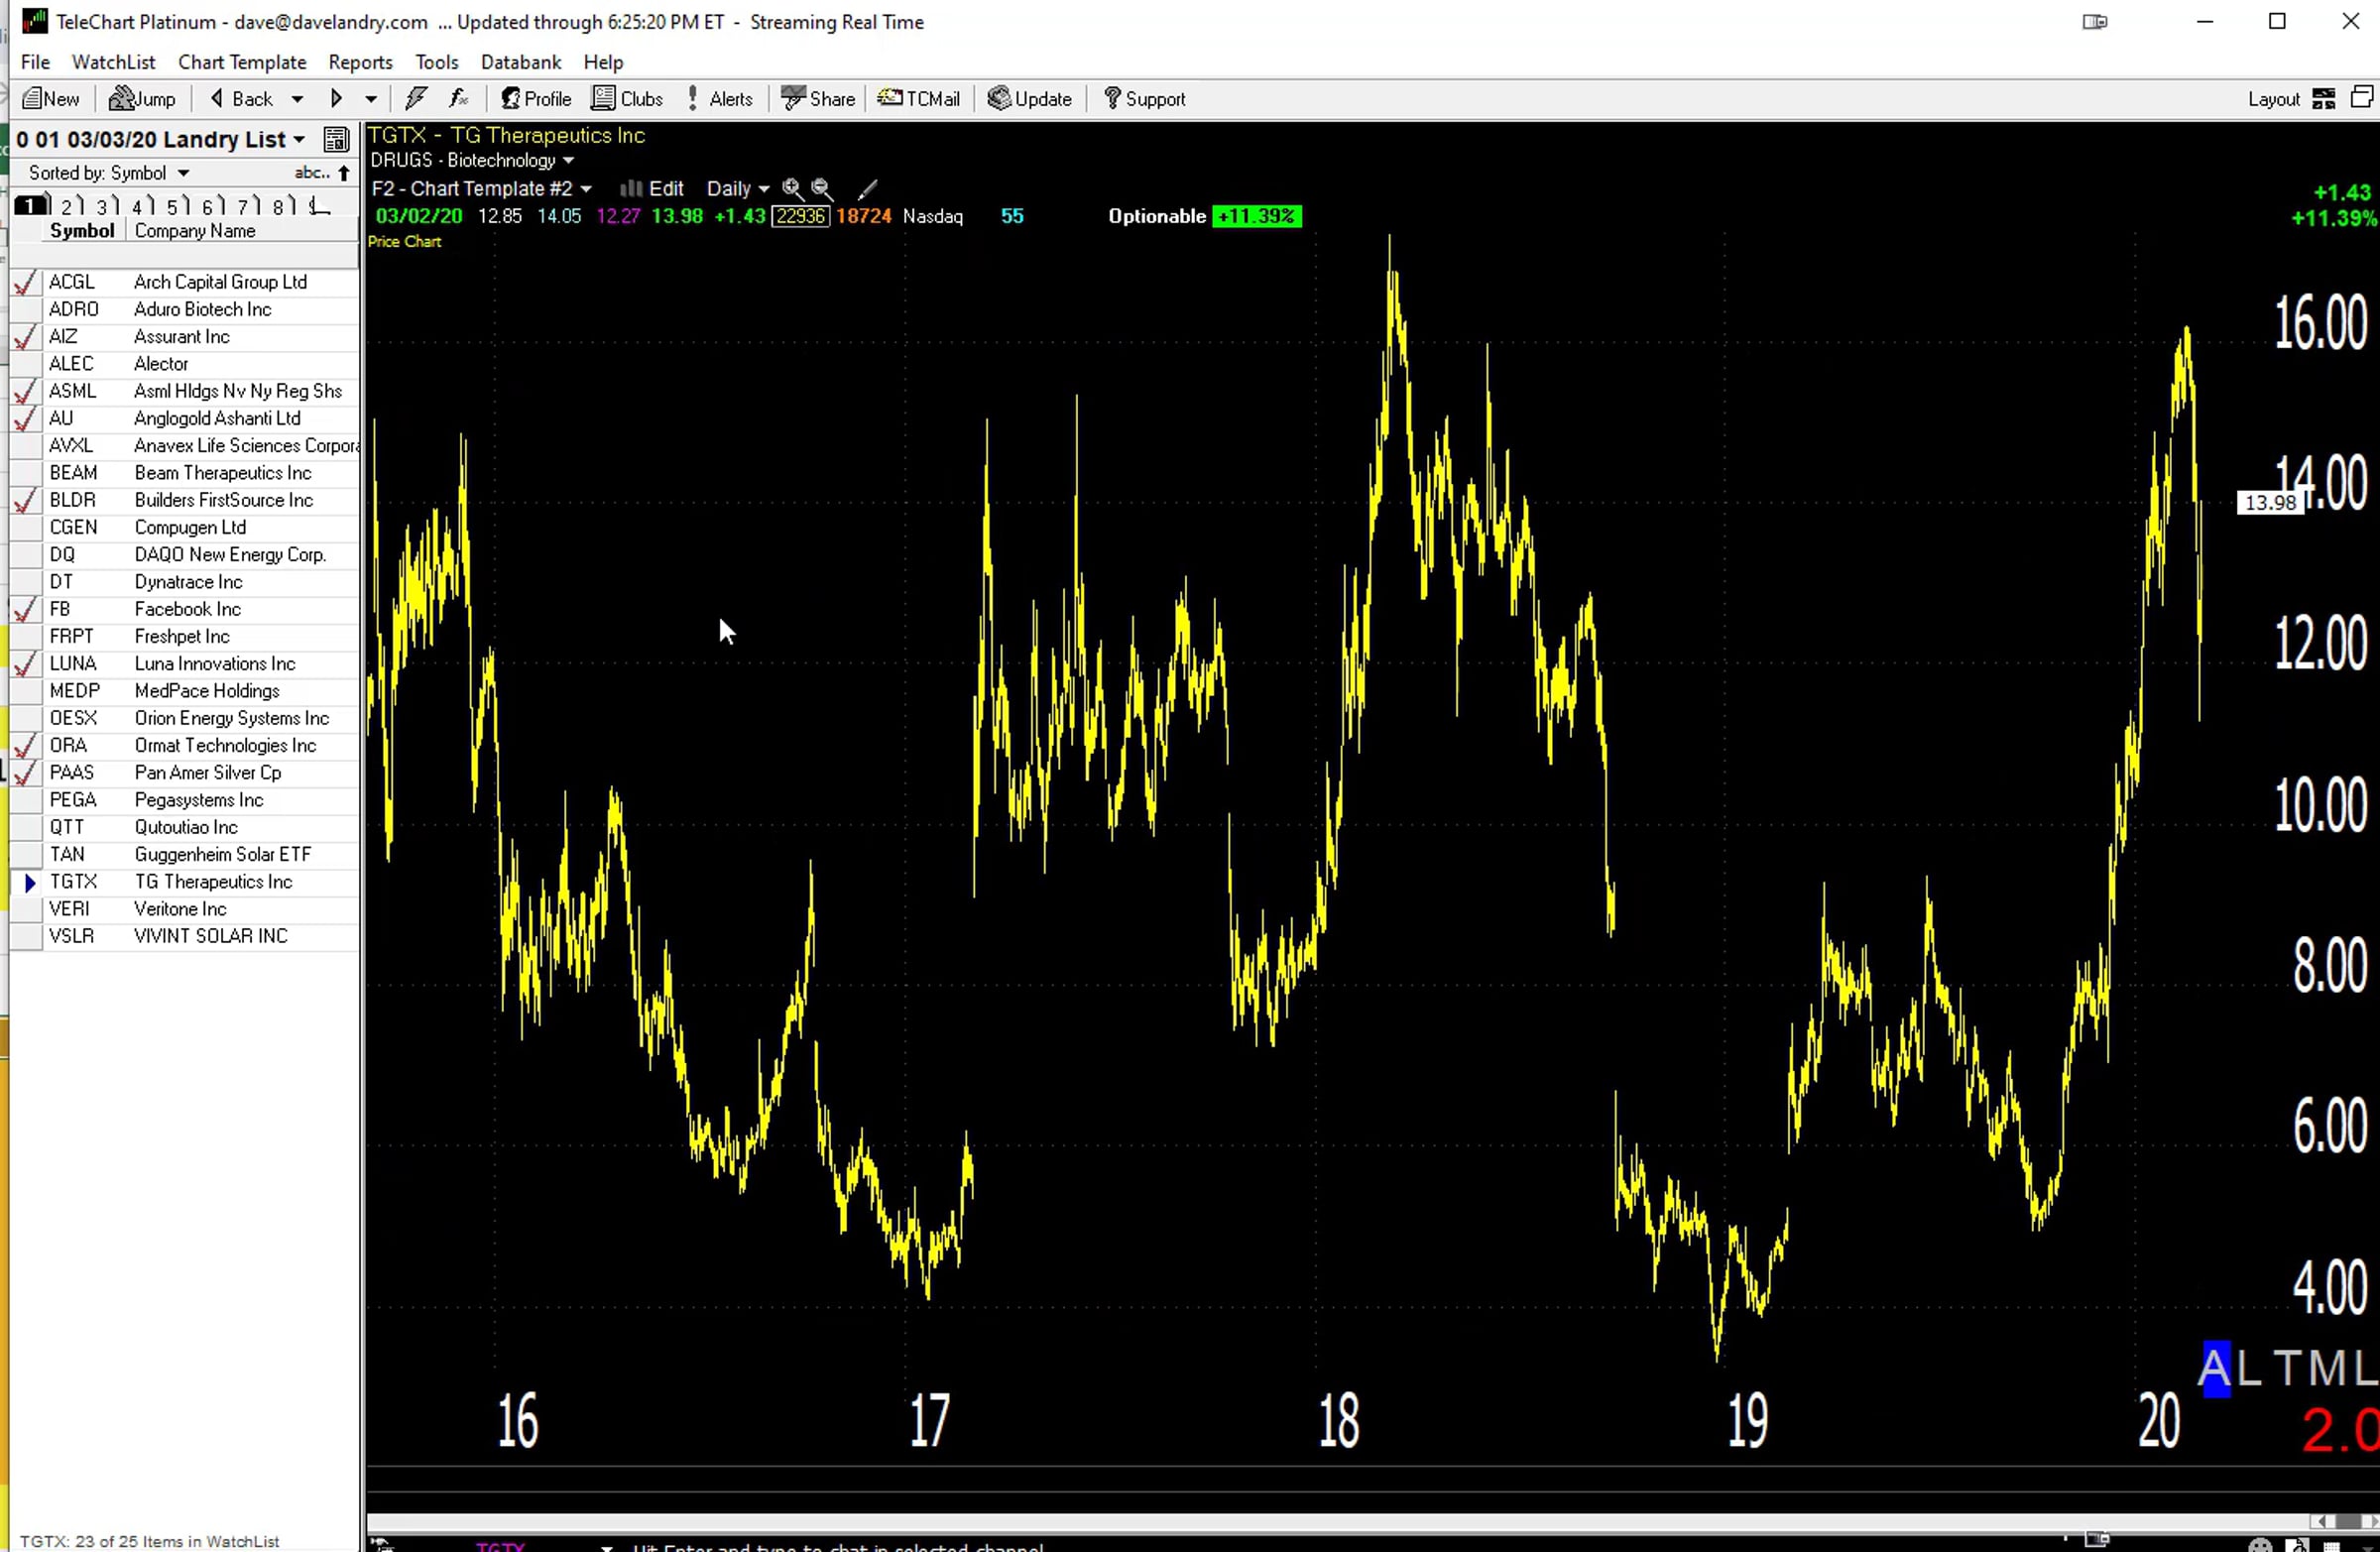The image size is (2380, 1552).
Task: Open Support help
Action: pyautogui.click(x=1144, y=99)
